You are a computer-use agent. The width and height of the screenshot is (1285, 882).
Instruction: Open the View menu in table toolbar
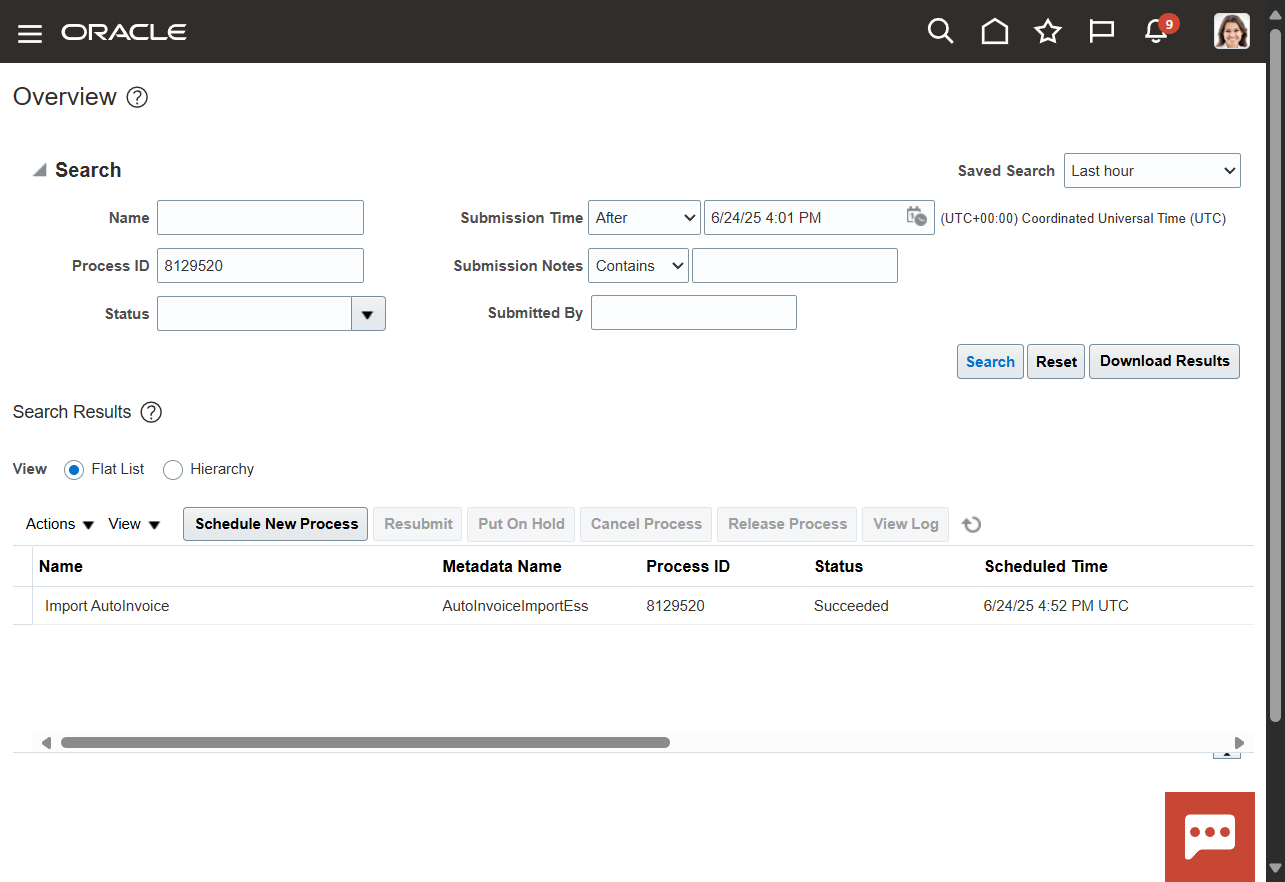[x=134, y=524]
